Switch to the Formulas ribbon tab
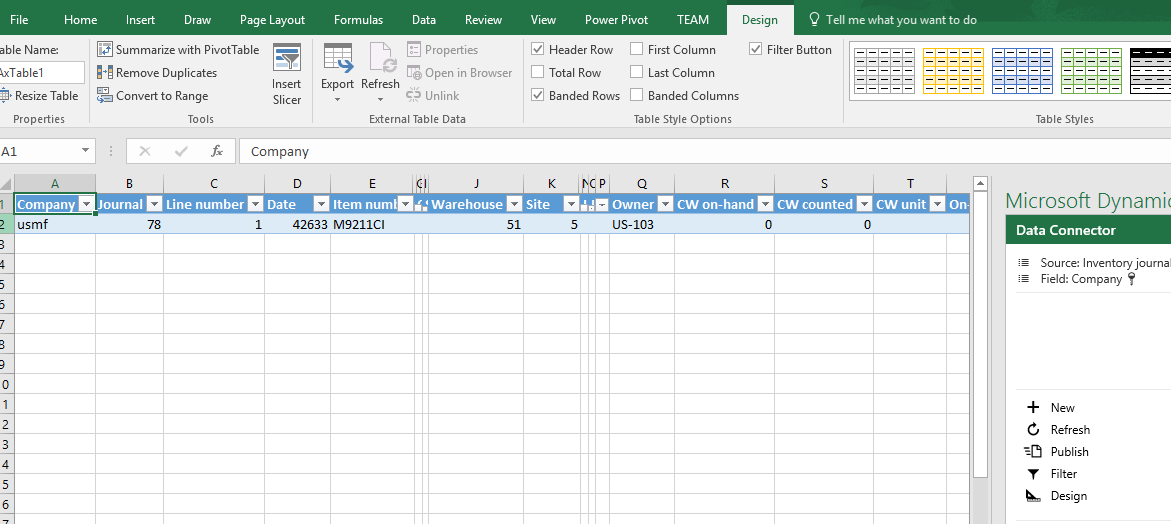 [x=358, y=20]
